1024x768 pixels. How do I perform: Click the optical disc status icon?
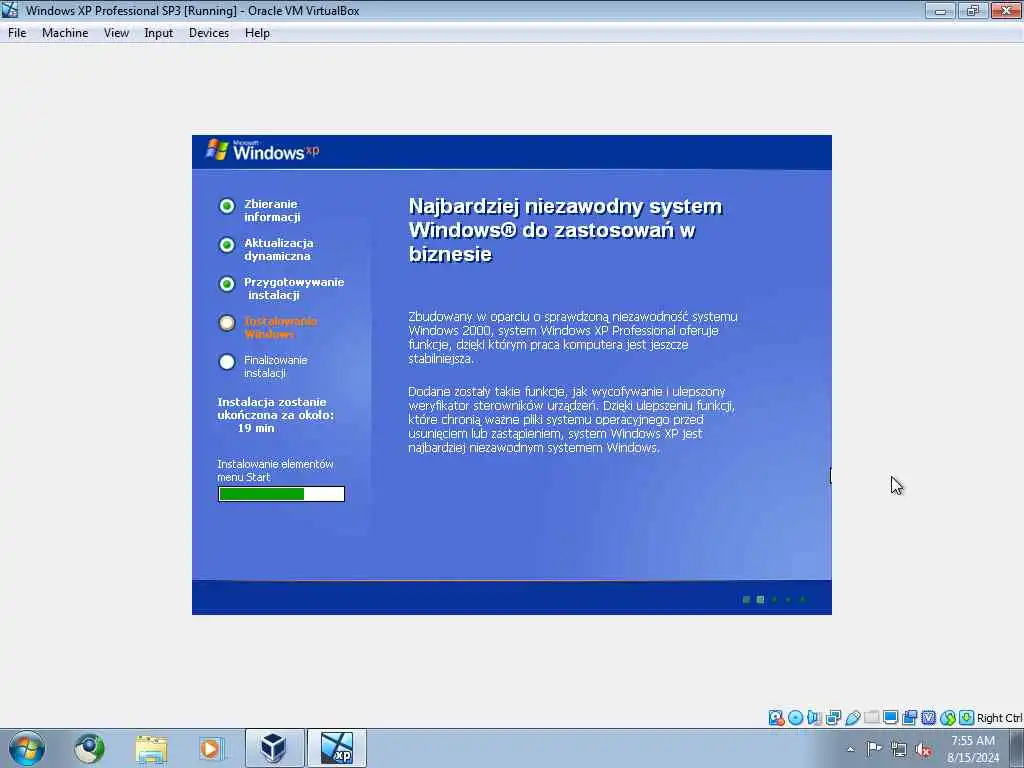(x=795, y=718)
